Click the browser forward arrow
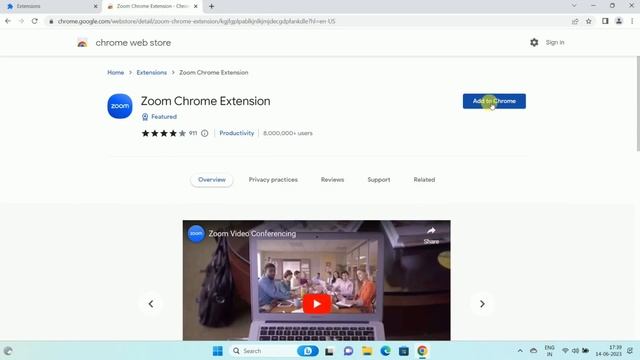The width and height of the screenshot is (640, 360). 21,21
